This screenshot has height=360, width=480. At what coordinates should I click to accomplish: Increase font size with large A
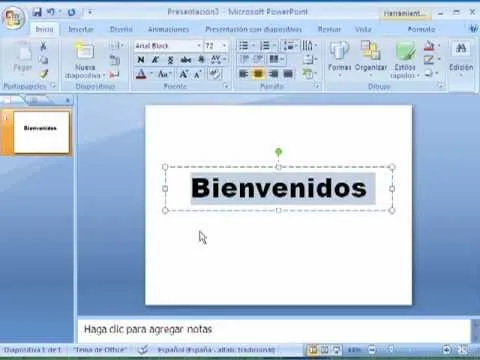tap(183, 74)
